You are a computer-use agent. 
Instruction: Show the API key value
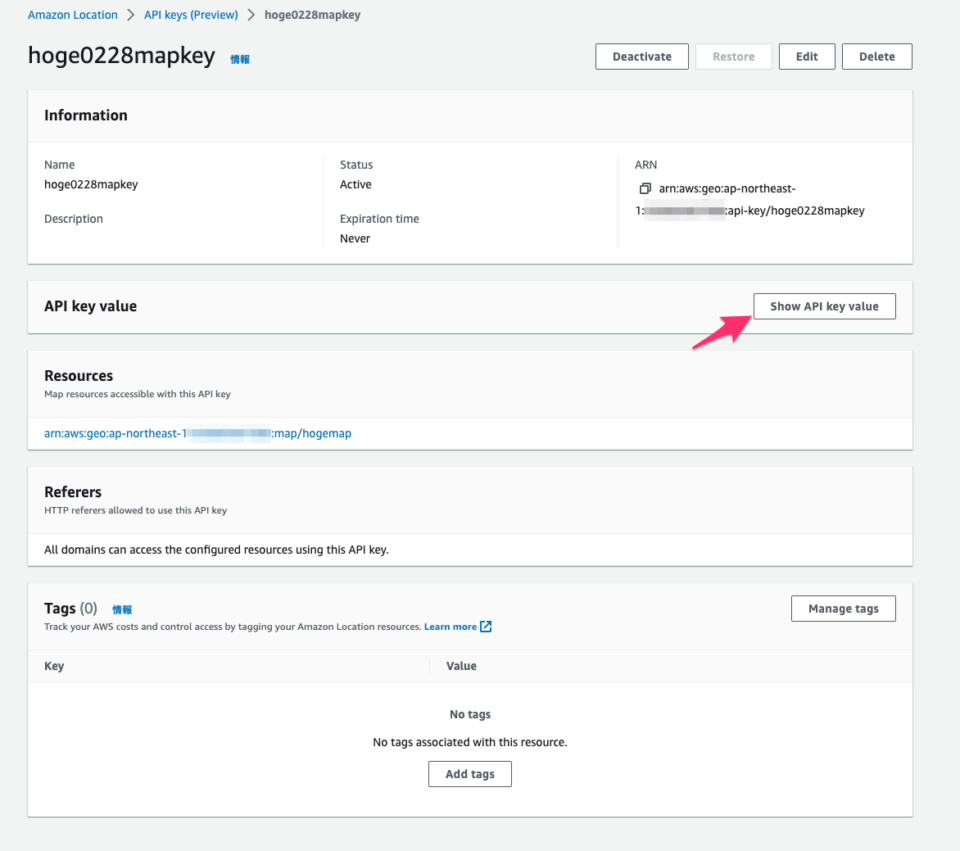tap(824, 306)
